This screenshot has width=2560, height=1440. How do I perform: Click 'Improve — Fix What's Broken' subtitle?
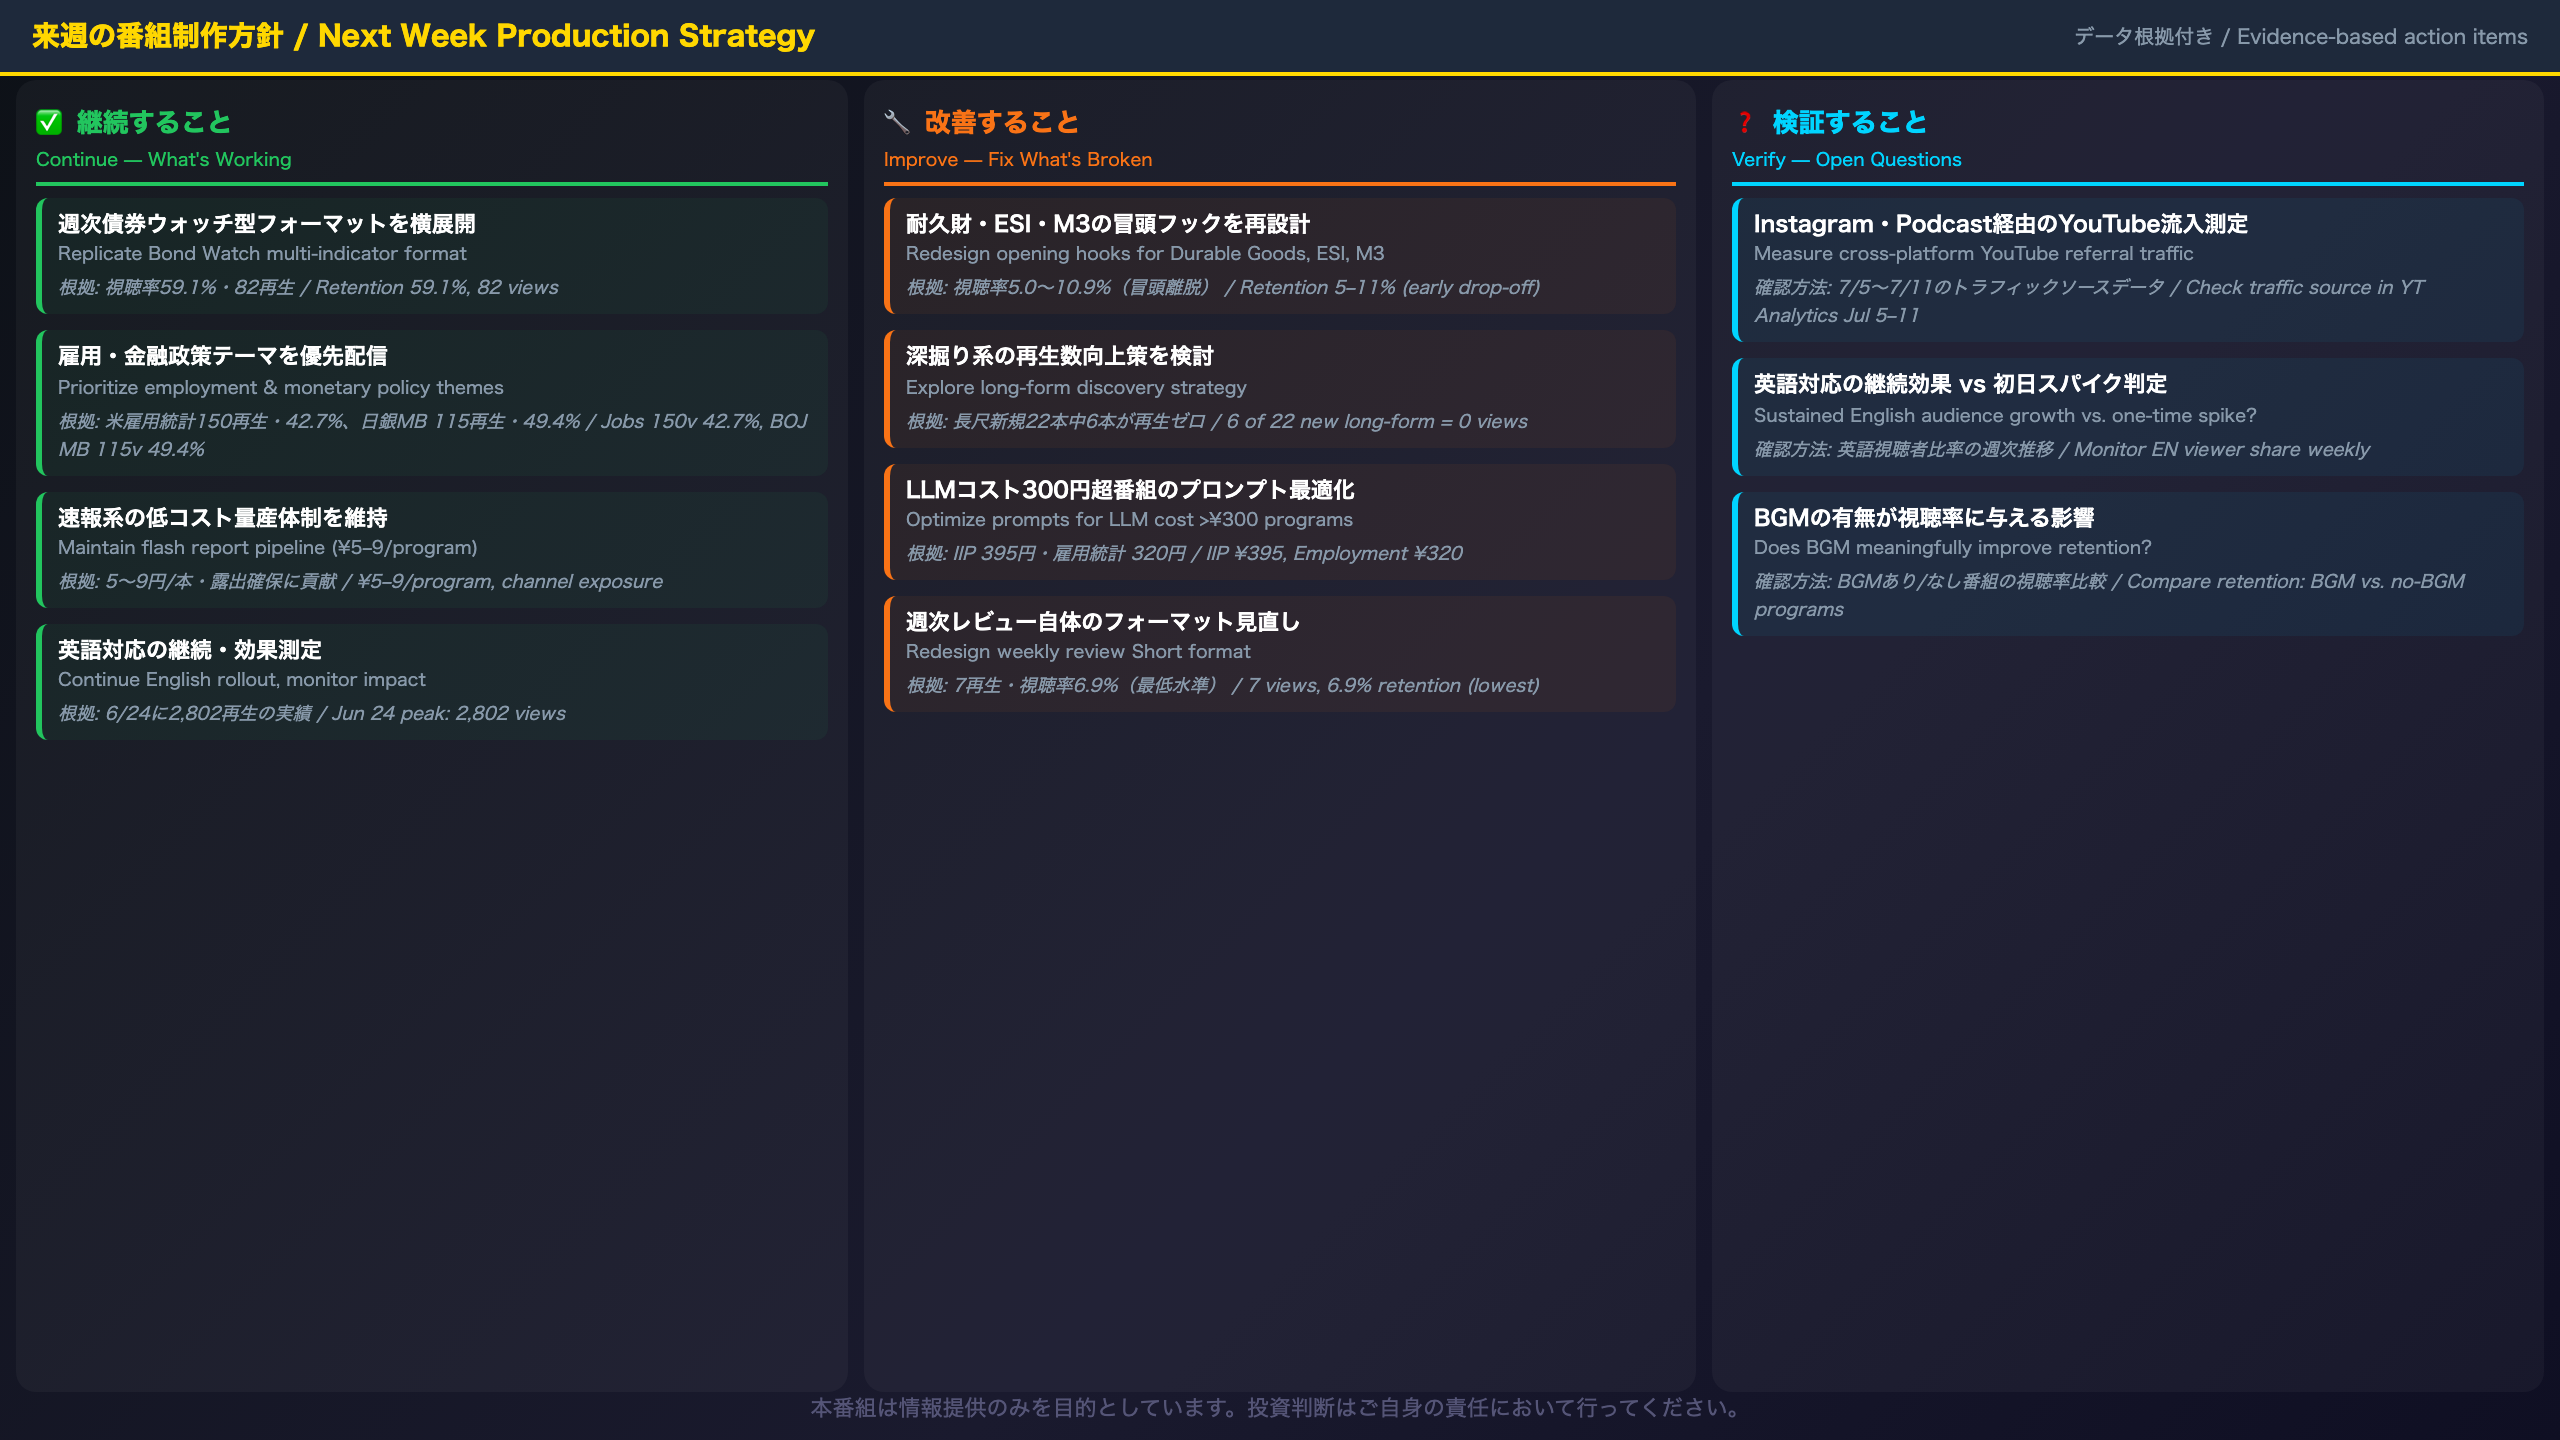tap(1018, 160)
